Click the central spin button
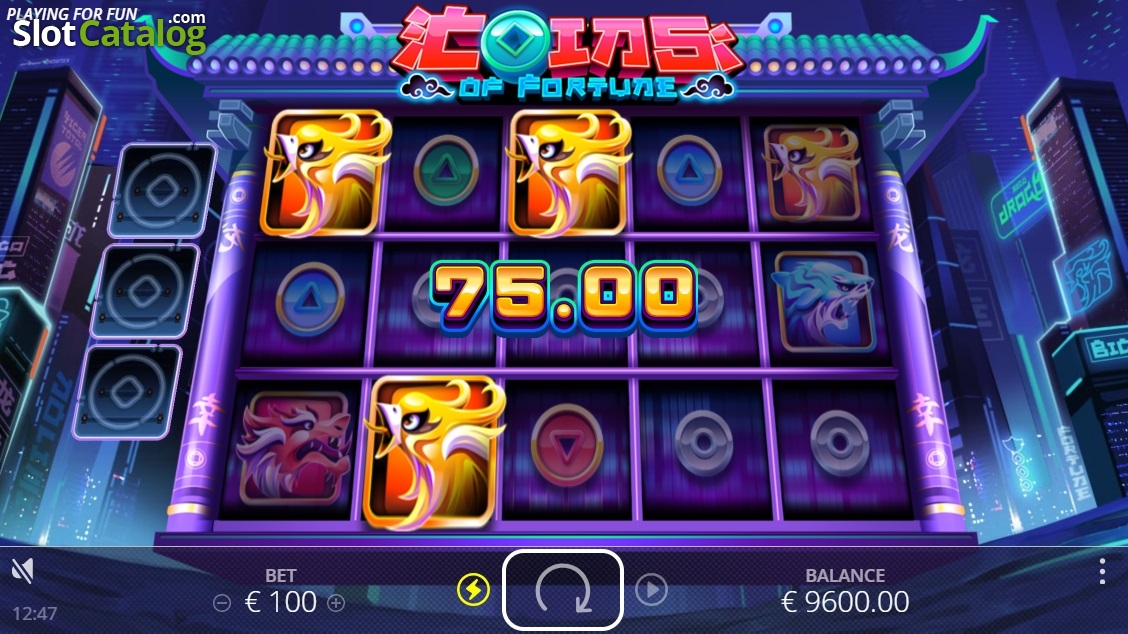This screenshot has width=1128, height=634. [563, 590]
